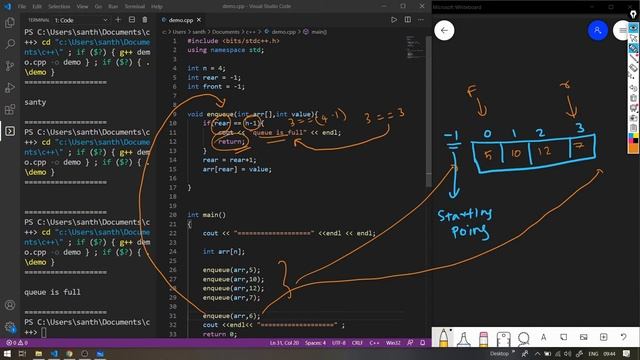This screenshot has height=360, width=640.
Task: Click the editor vertical scrollbar
Action: pyautogui.click(x=428, y=110)
